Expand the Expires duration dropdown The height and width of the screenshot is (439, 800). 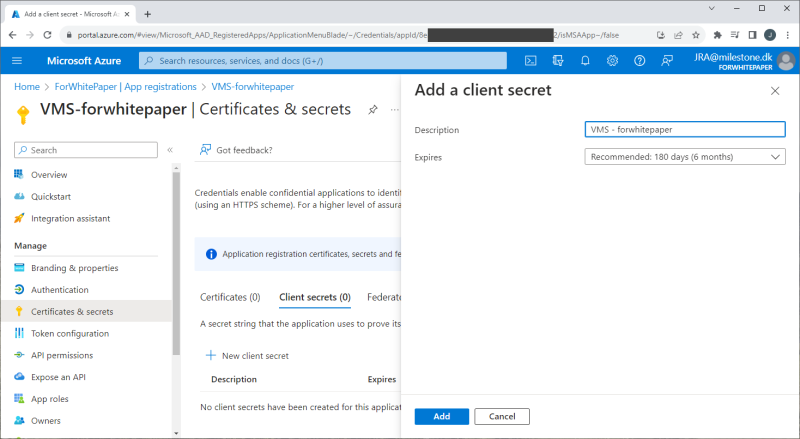pyautogui.click(x=685, y=157)
